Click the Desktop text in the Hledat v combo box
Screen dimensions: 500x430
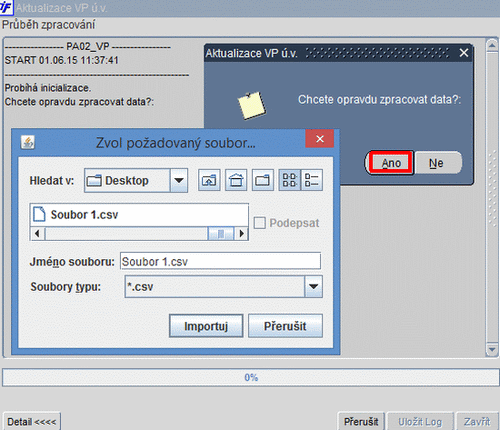(x=127, y=180)
